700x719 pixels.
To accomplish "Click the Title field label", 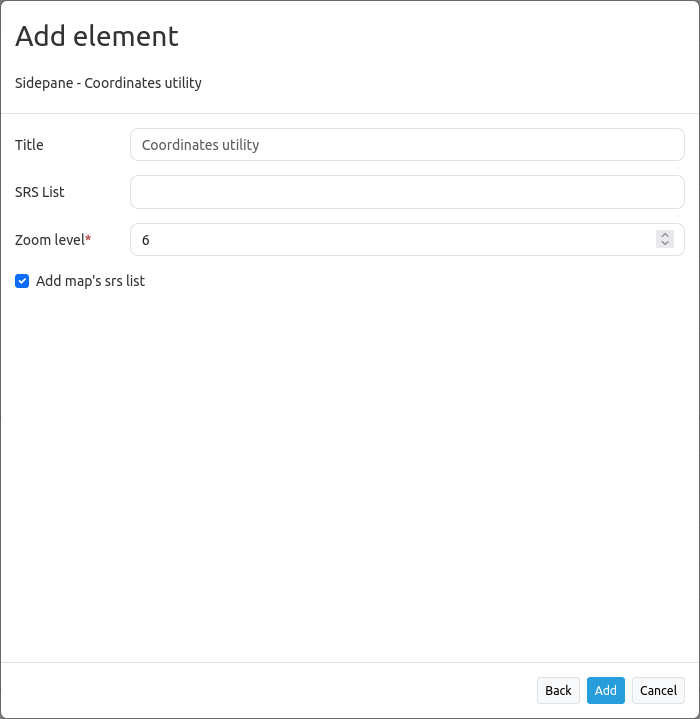I will coord(29,144).
